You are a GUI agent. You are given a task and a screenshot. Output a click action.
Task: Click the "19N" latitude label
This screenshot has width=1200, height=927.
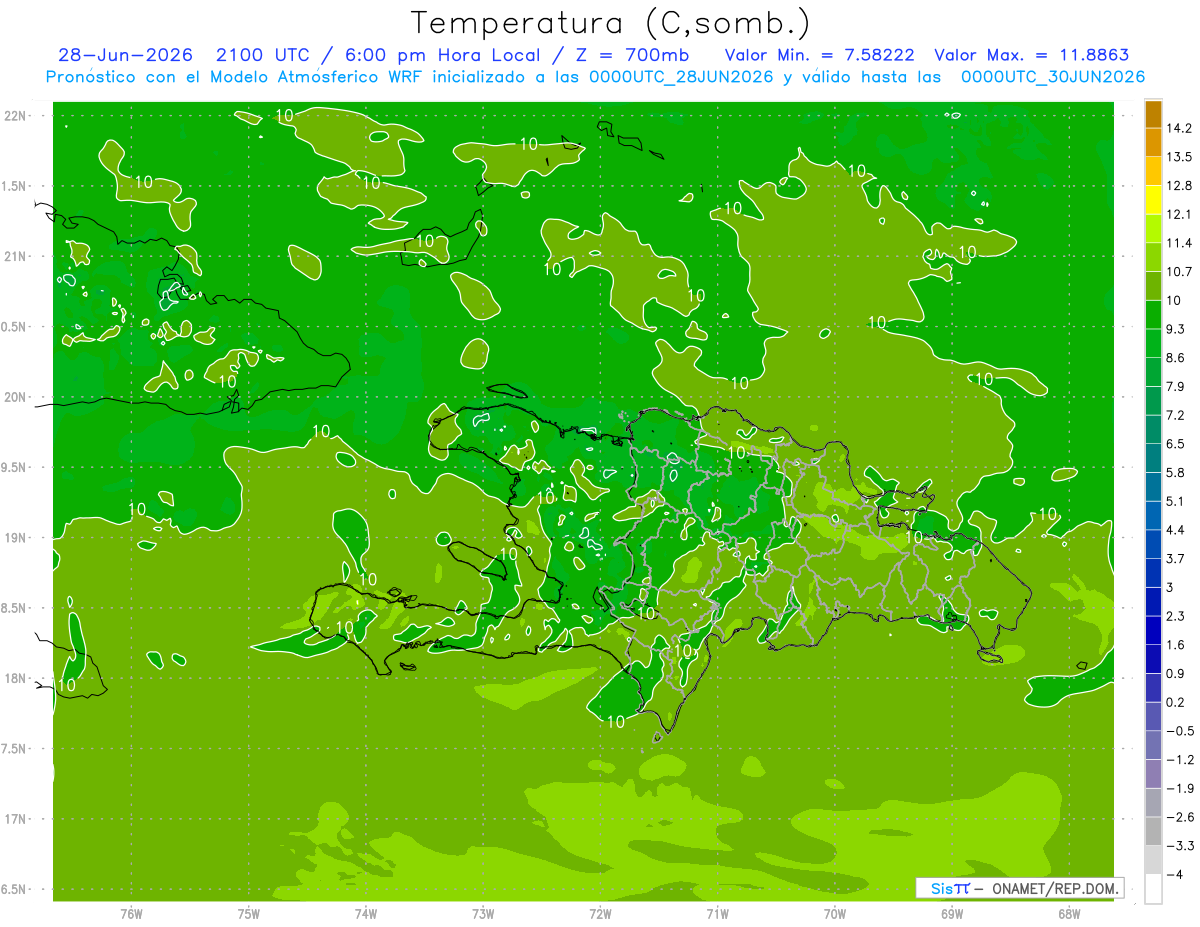tap(16, 538)
